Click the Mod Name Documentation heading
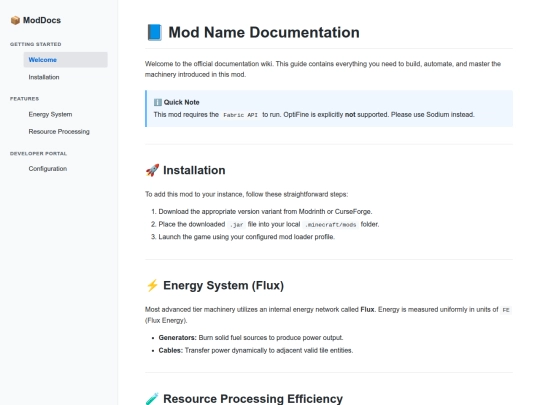The height and width of the screenshot is (405, 540). pos(264,32)
